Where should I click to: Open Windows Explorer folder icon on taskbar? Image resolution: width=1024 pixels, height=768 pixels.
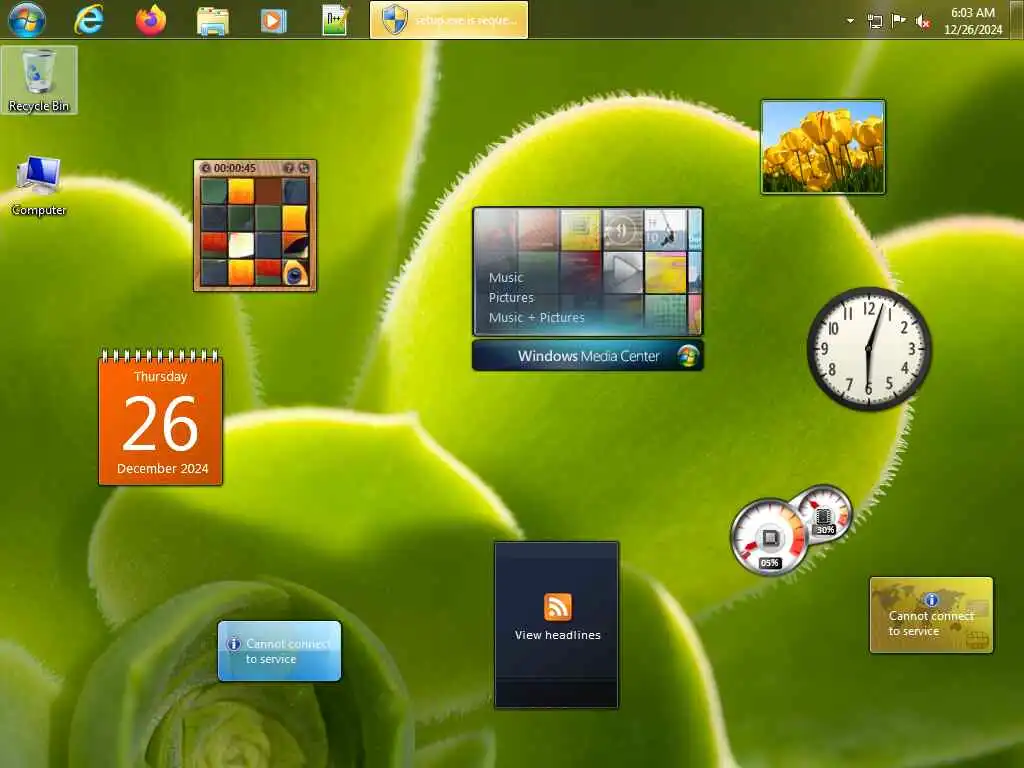[213, 21]
